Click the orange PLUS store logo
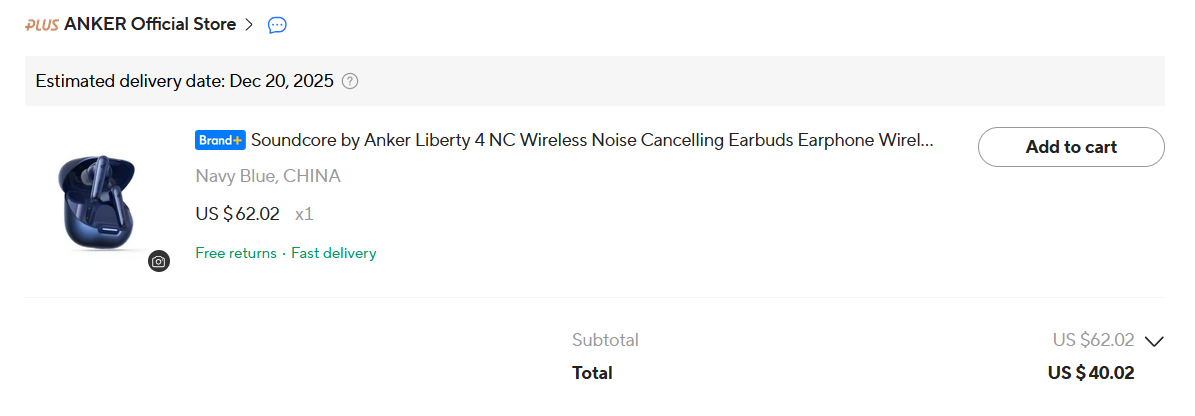Viewport: 1195px width, 416px height. coord(42,25)
